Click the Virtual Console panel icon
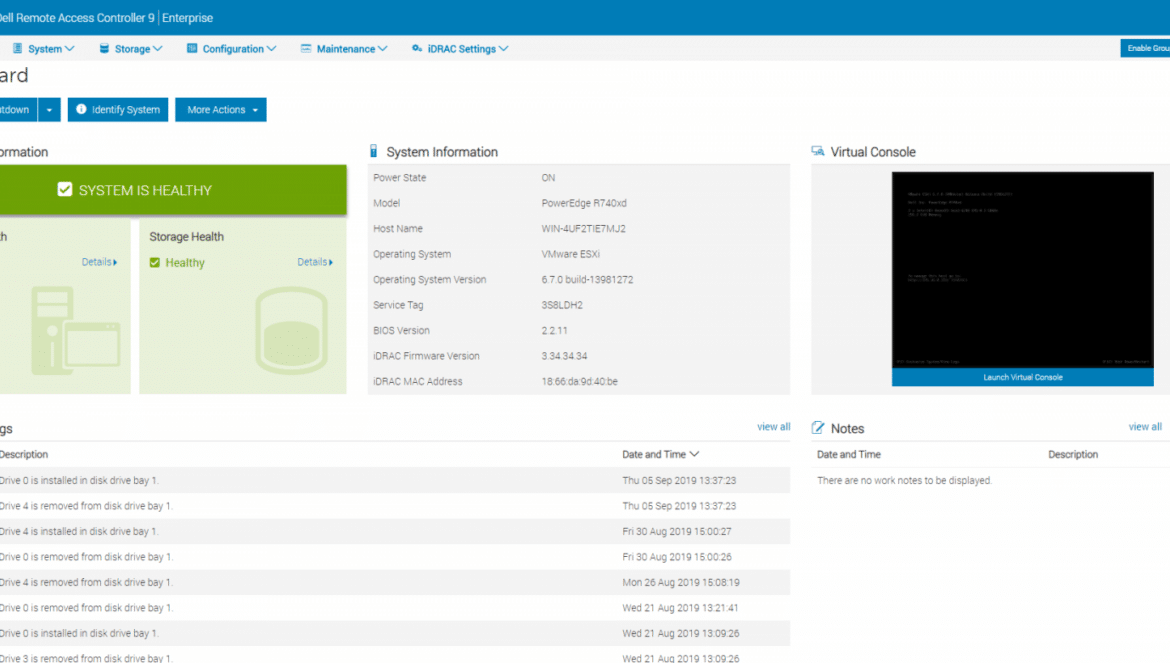Image resolution: width=1170 pixels, height=663 pixels. pyautogui.click(x=818, y=151)
